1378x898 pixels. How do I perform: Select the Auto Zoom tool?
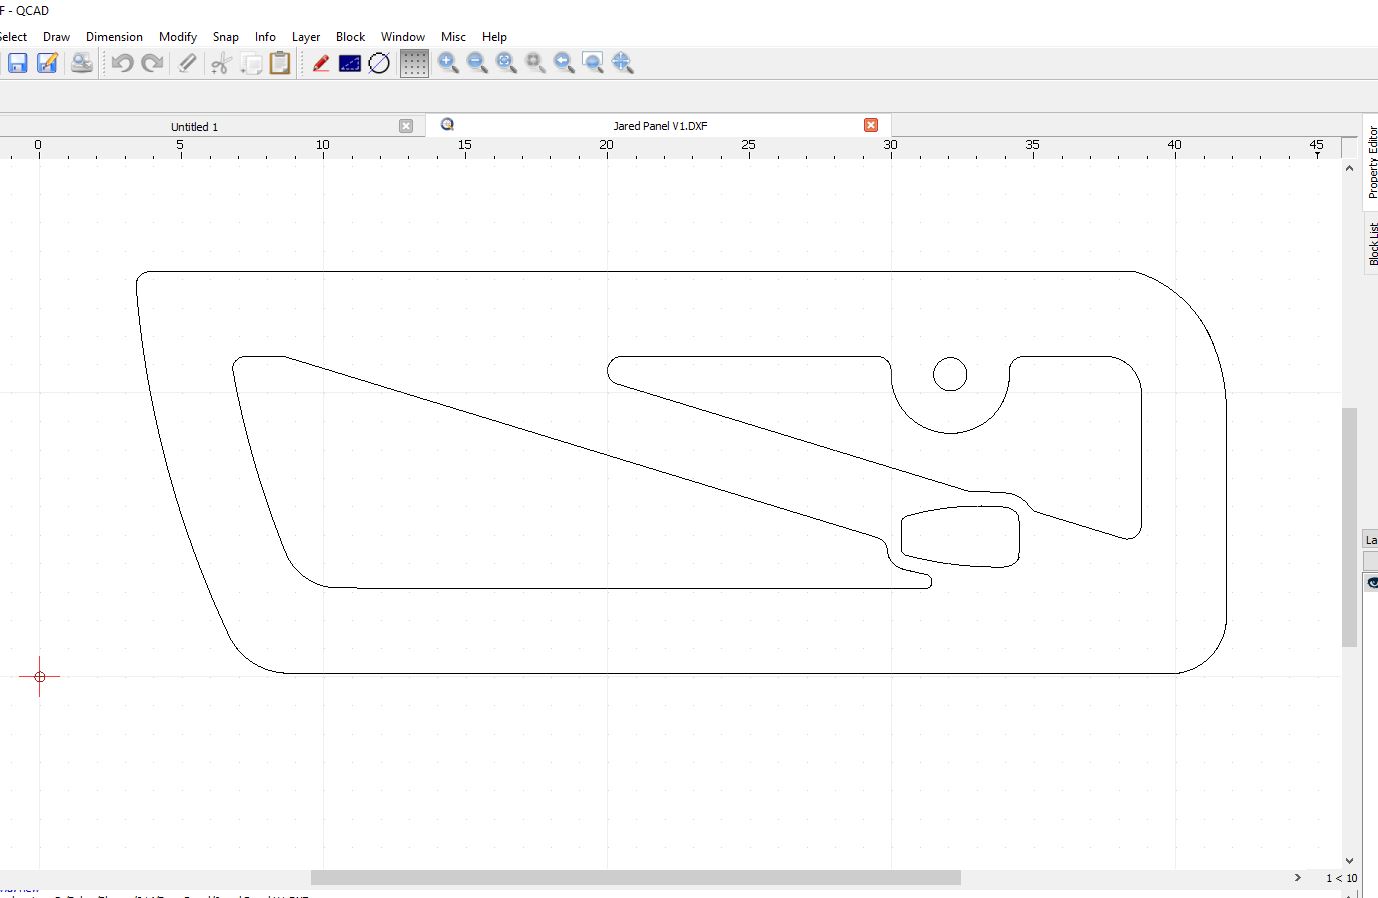tap(506, 64)
